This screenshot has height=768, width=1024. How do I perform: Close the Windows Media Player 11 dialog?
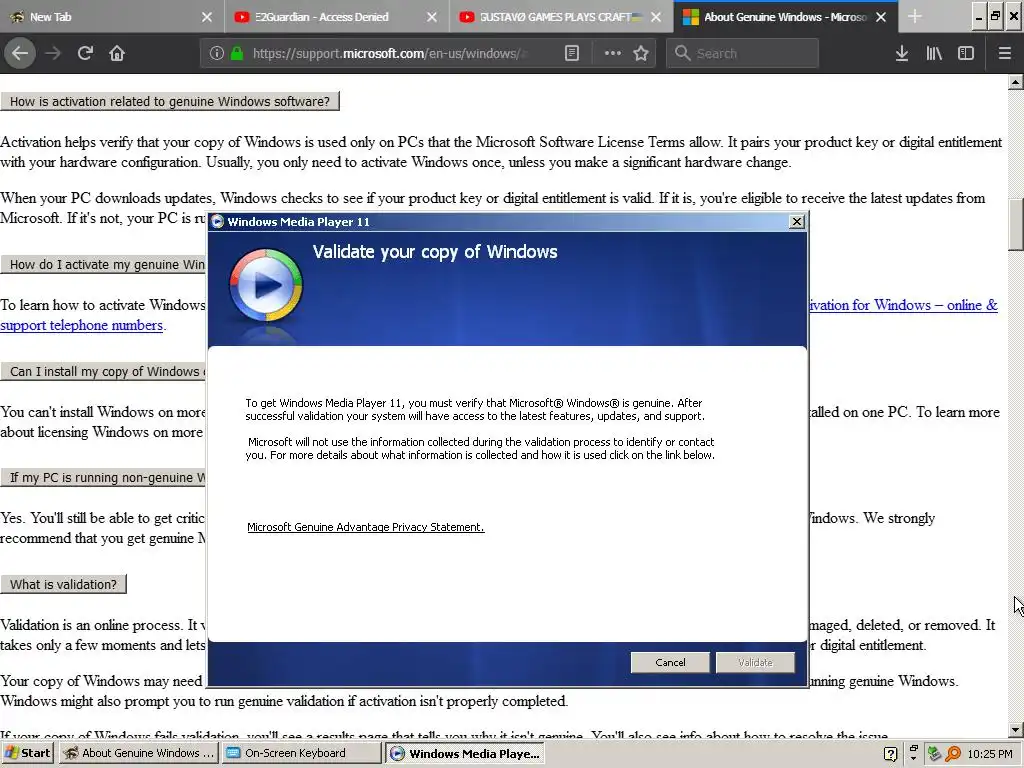(x=797, y=222)
